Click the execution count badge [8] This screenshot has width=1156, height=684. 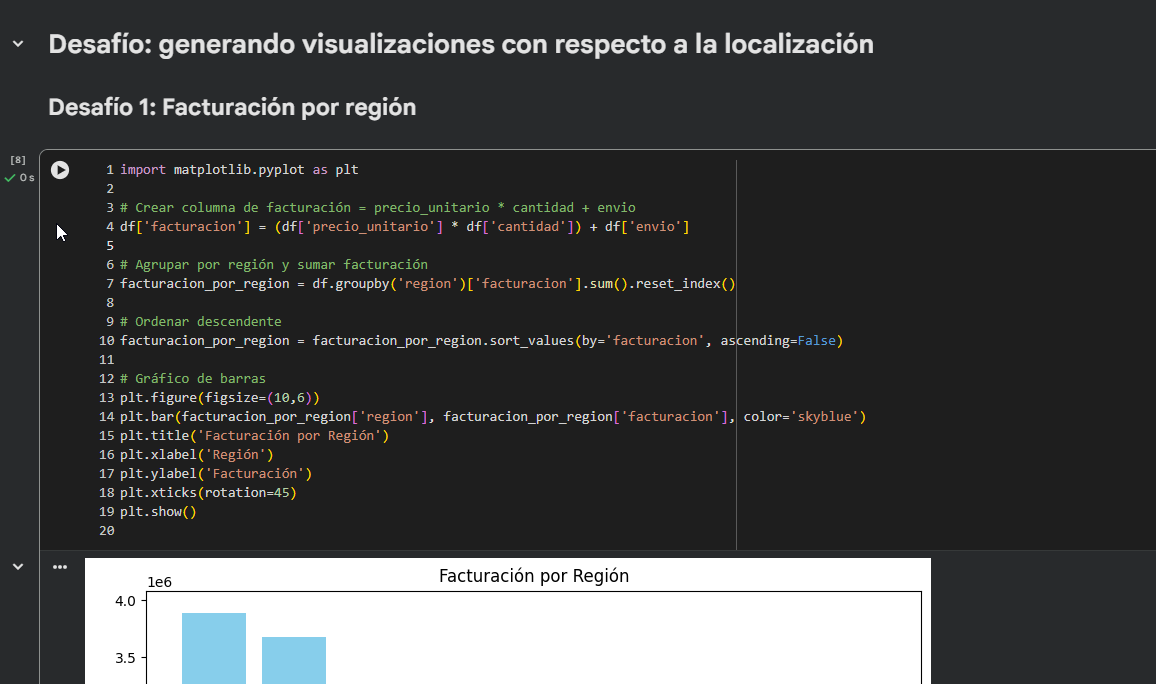point(16,159)
